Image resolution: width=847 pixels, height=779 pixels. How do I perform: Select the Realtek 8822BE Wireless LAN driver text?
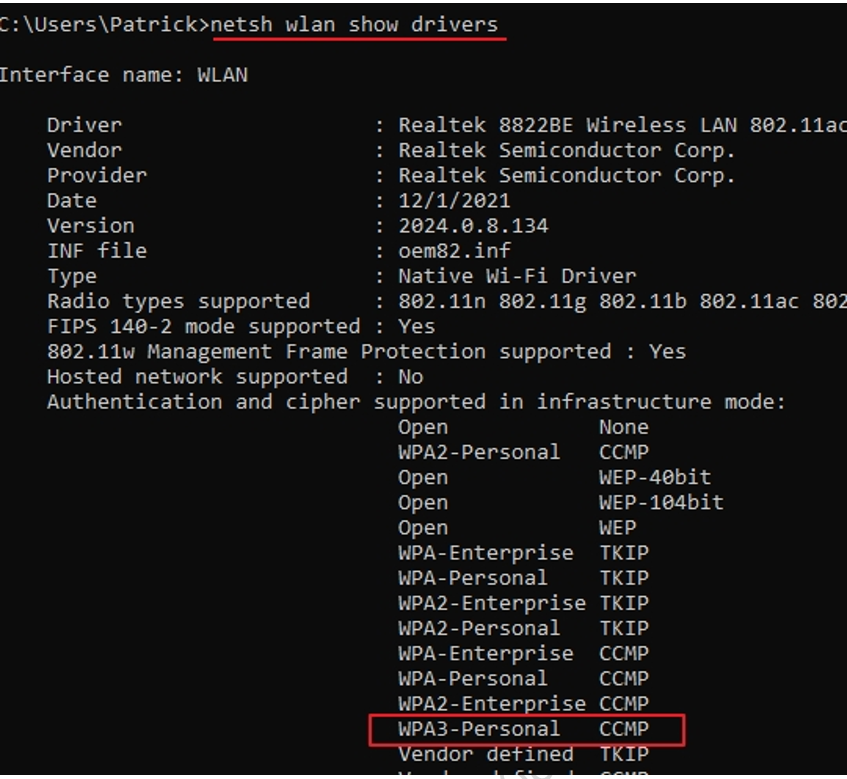622,125
